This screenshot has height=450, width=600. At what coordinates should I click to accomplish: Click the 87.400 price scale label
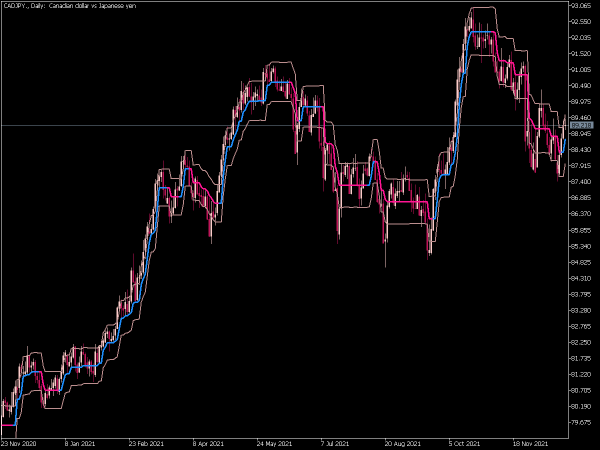pos(581,182)
